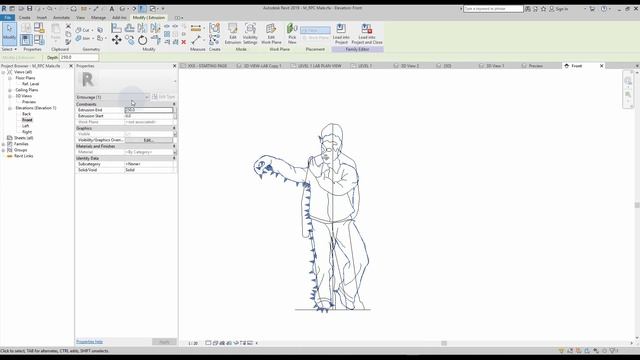The width and height of the screenshot is (640, 360).
Task: Collapse the Identity Data properties section
Action: click(x=174, y=158)
